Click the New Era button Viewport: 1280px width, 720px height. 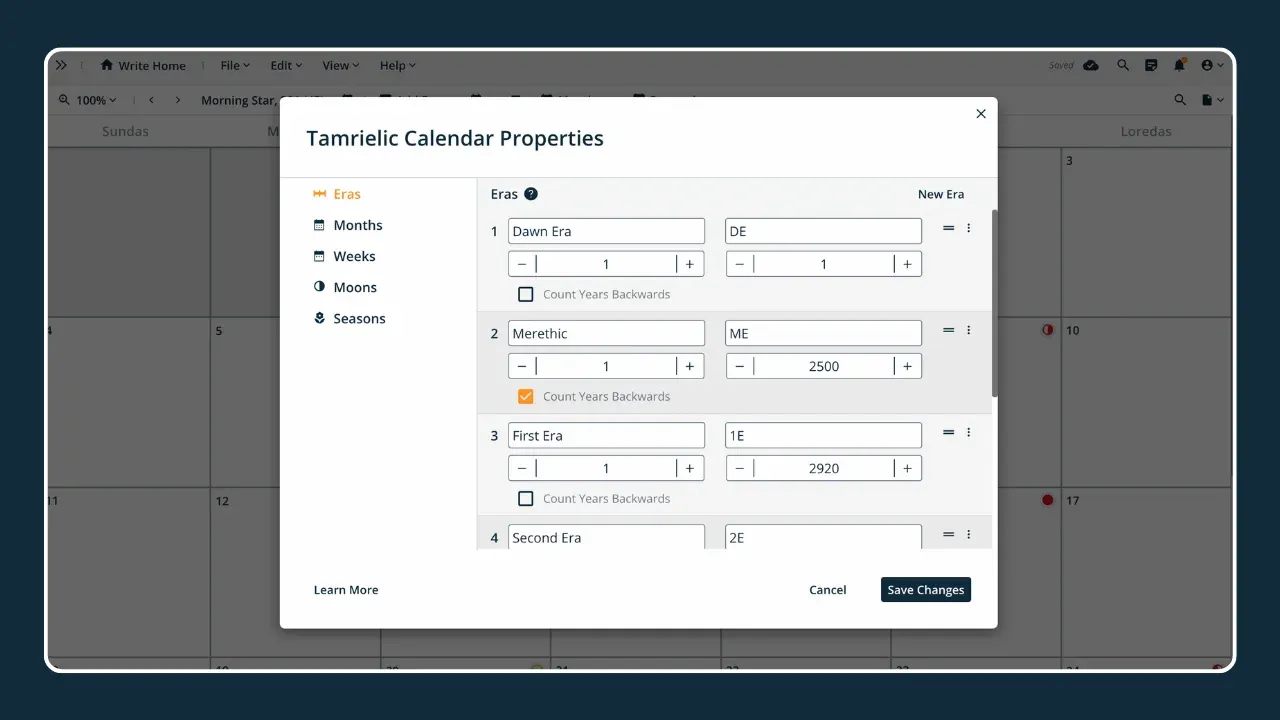(x=941, y=195)
